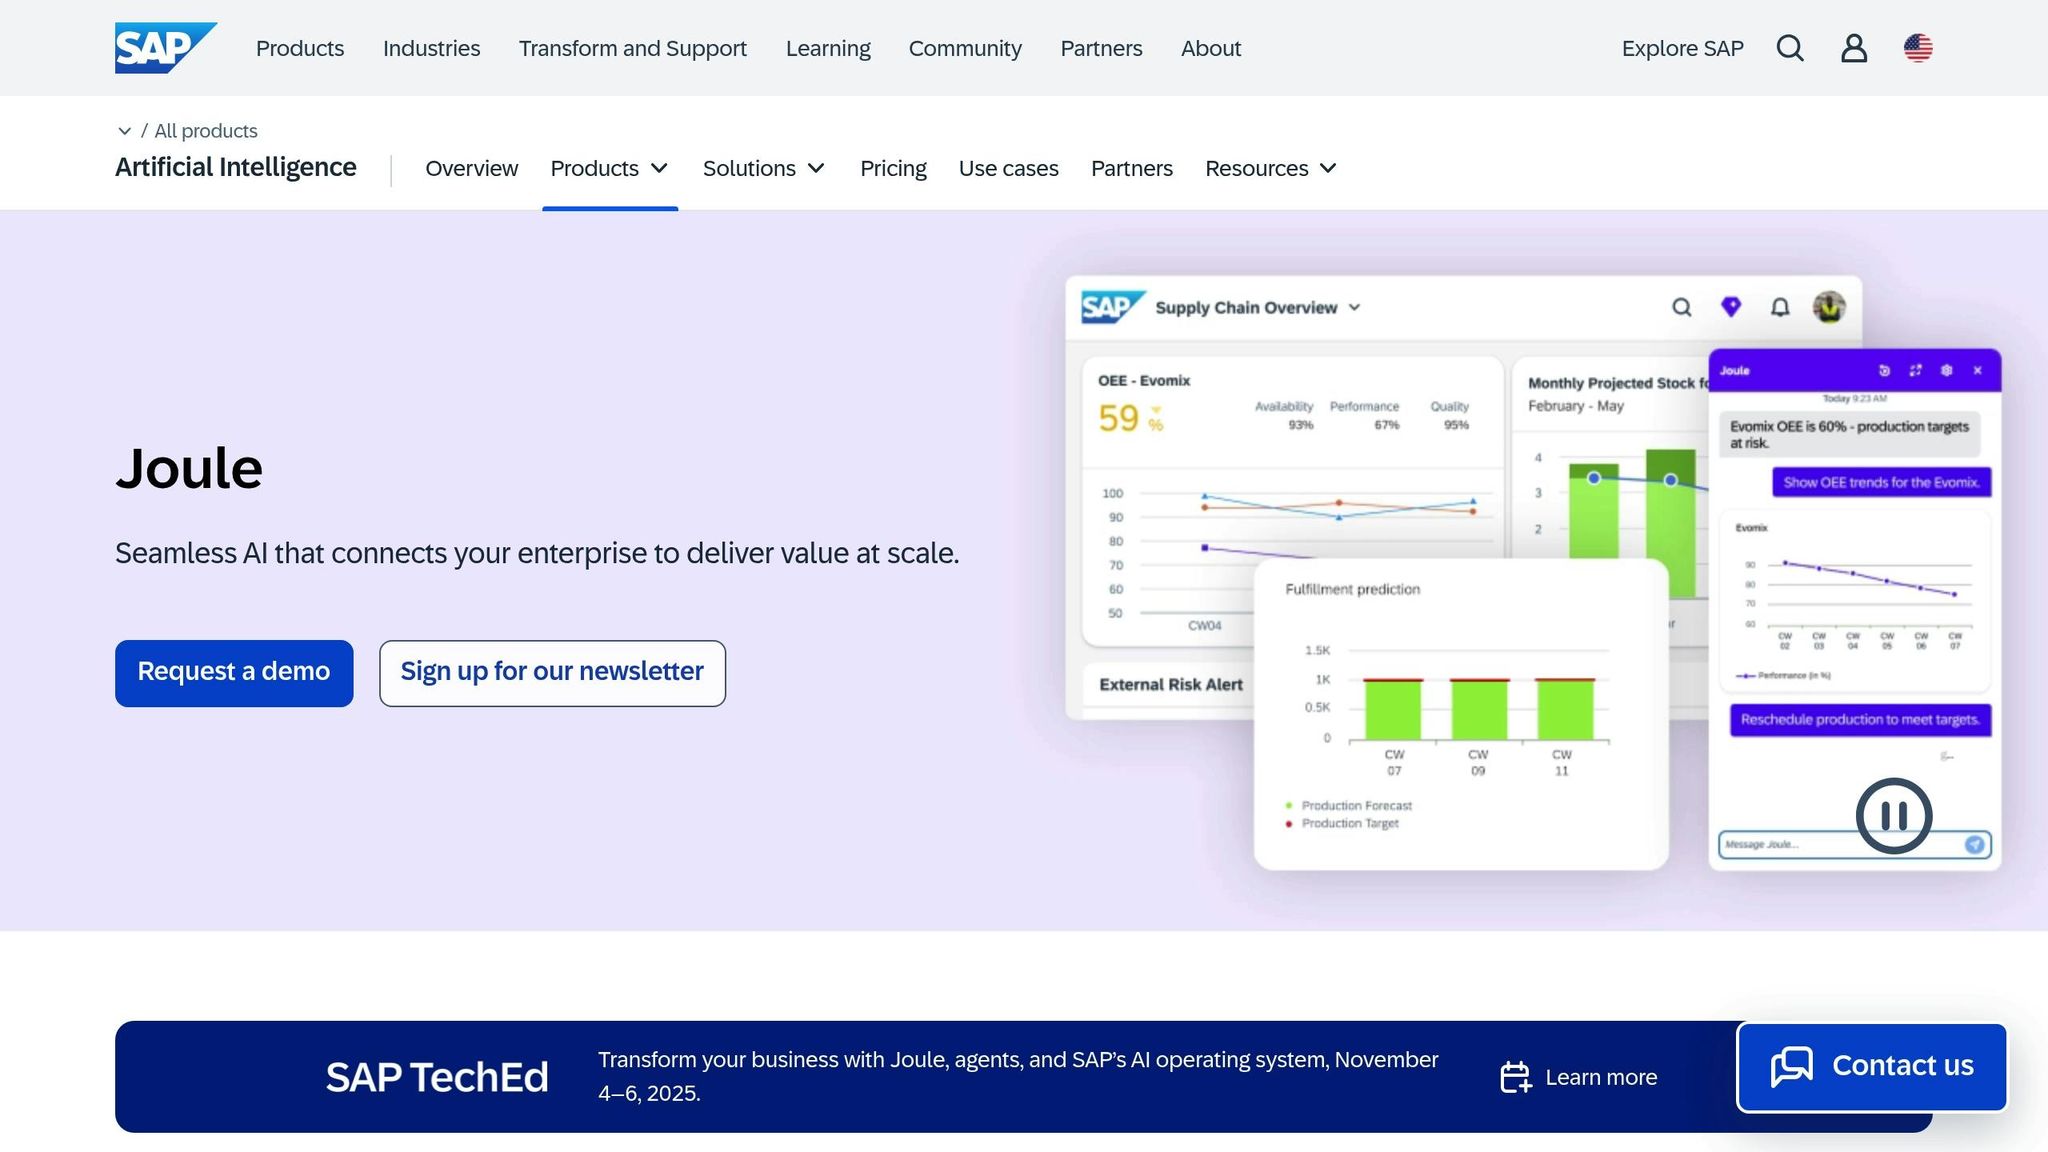Open the Industries top menu item
Viewport: 2048px width, 1152px height.
(431, 48)
